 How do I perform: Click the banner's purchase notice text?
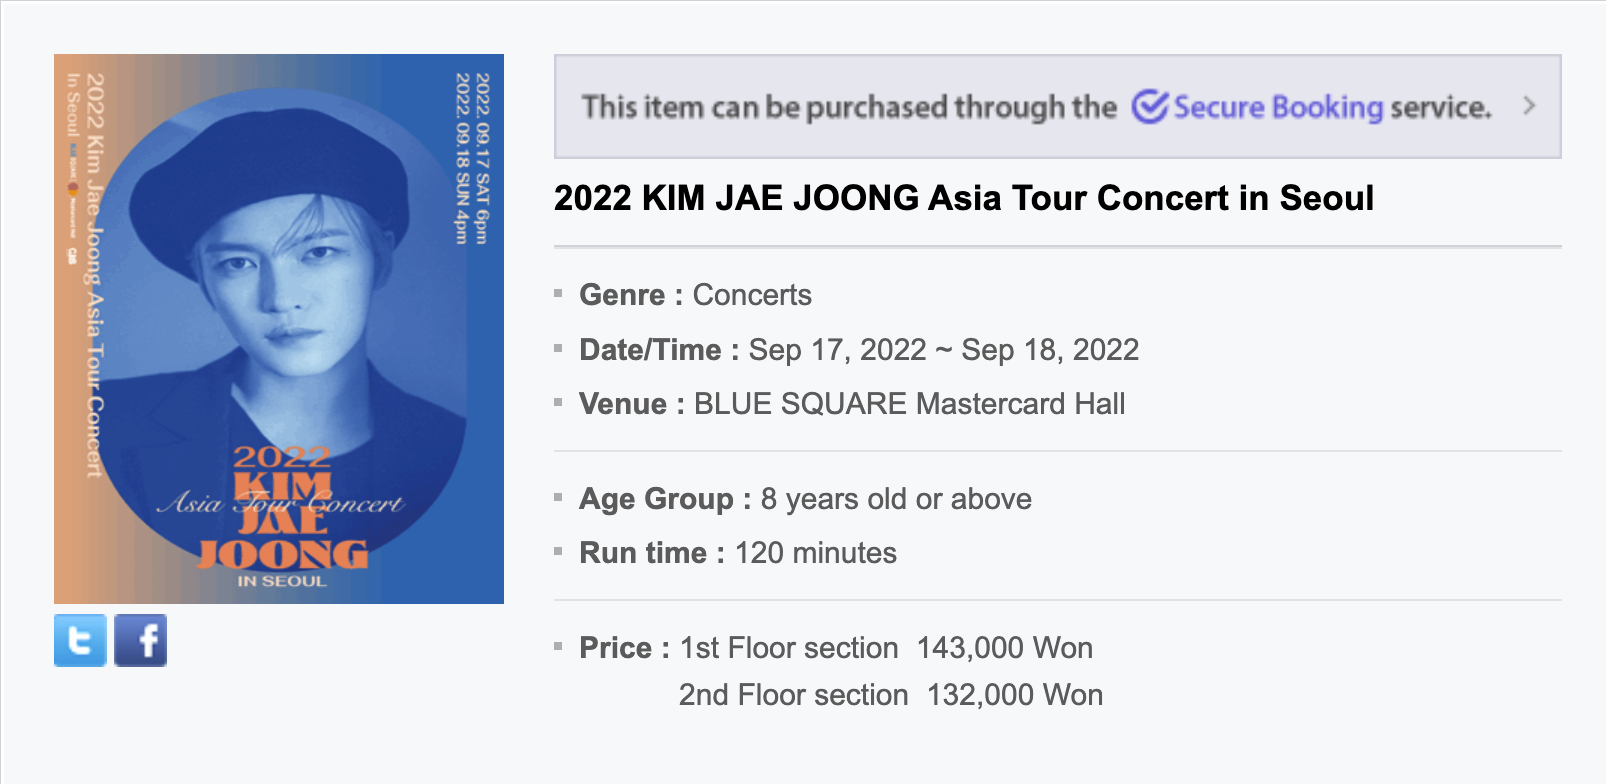point(849,106)
